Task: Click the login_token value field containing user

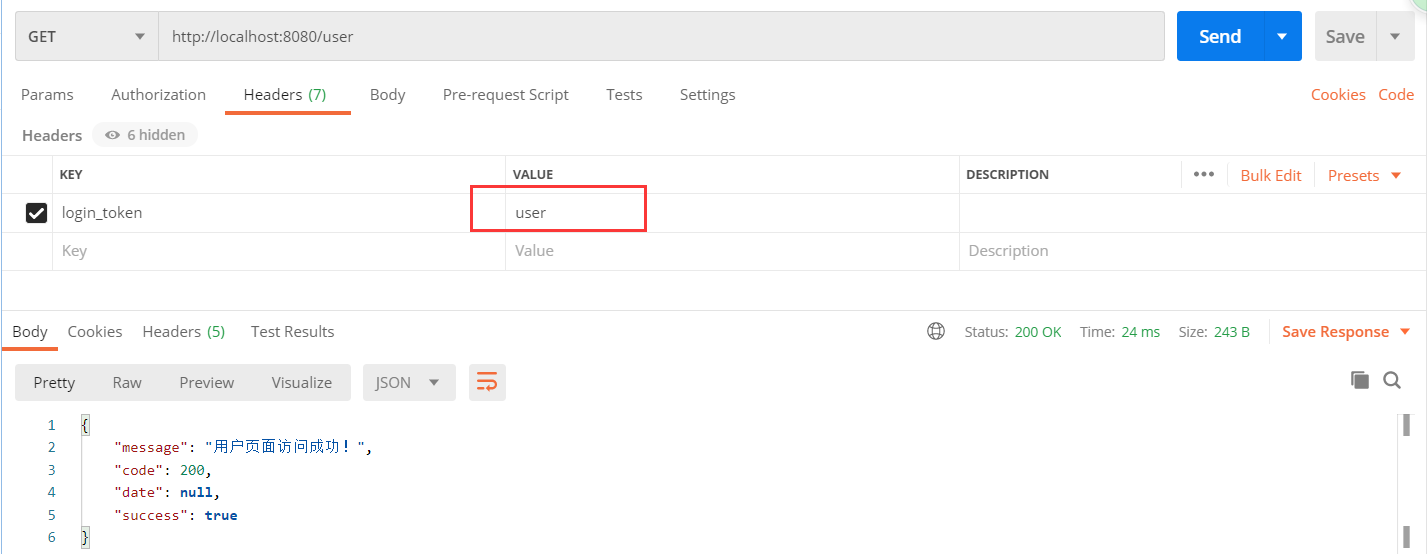Action: pyautogui.click(x=558, y=212)
